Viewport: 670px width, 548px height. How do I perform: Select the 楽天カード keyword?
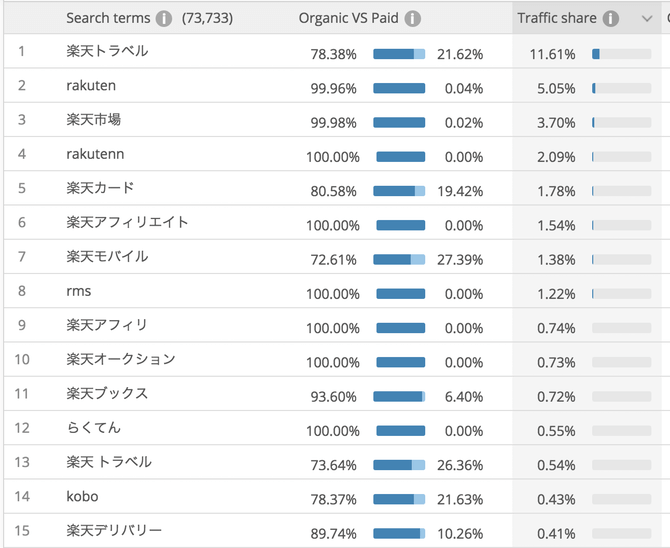[100, 189]
